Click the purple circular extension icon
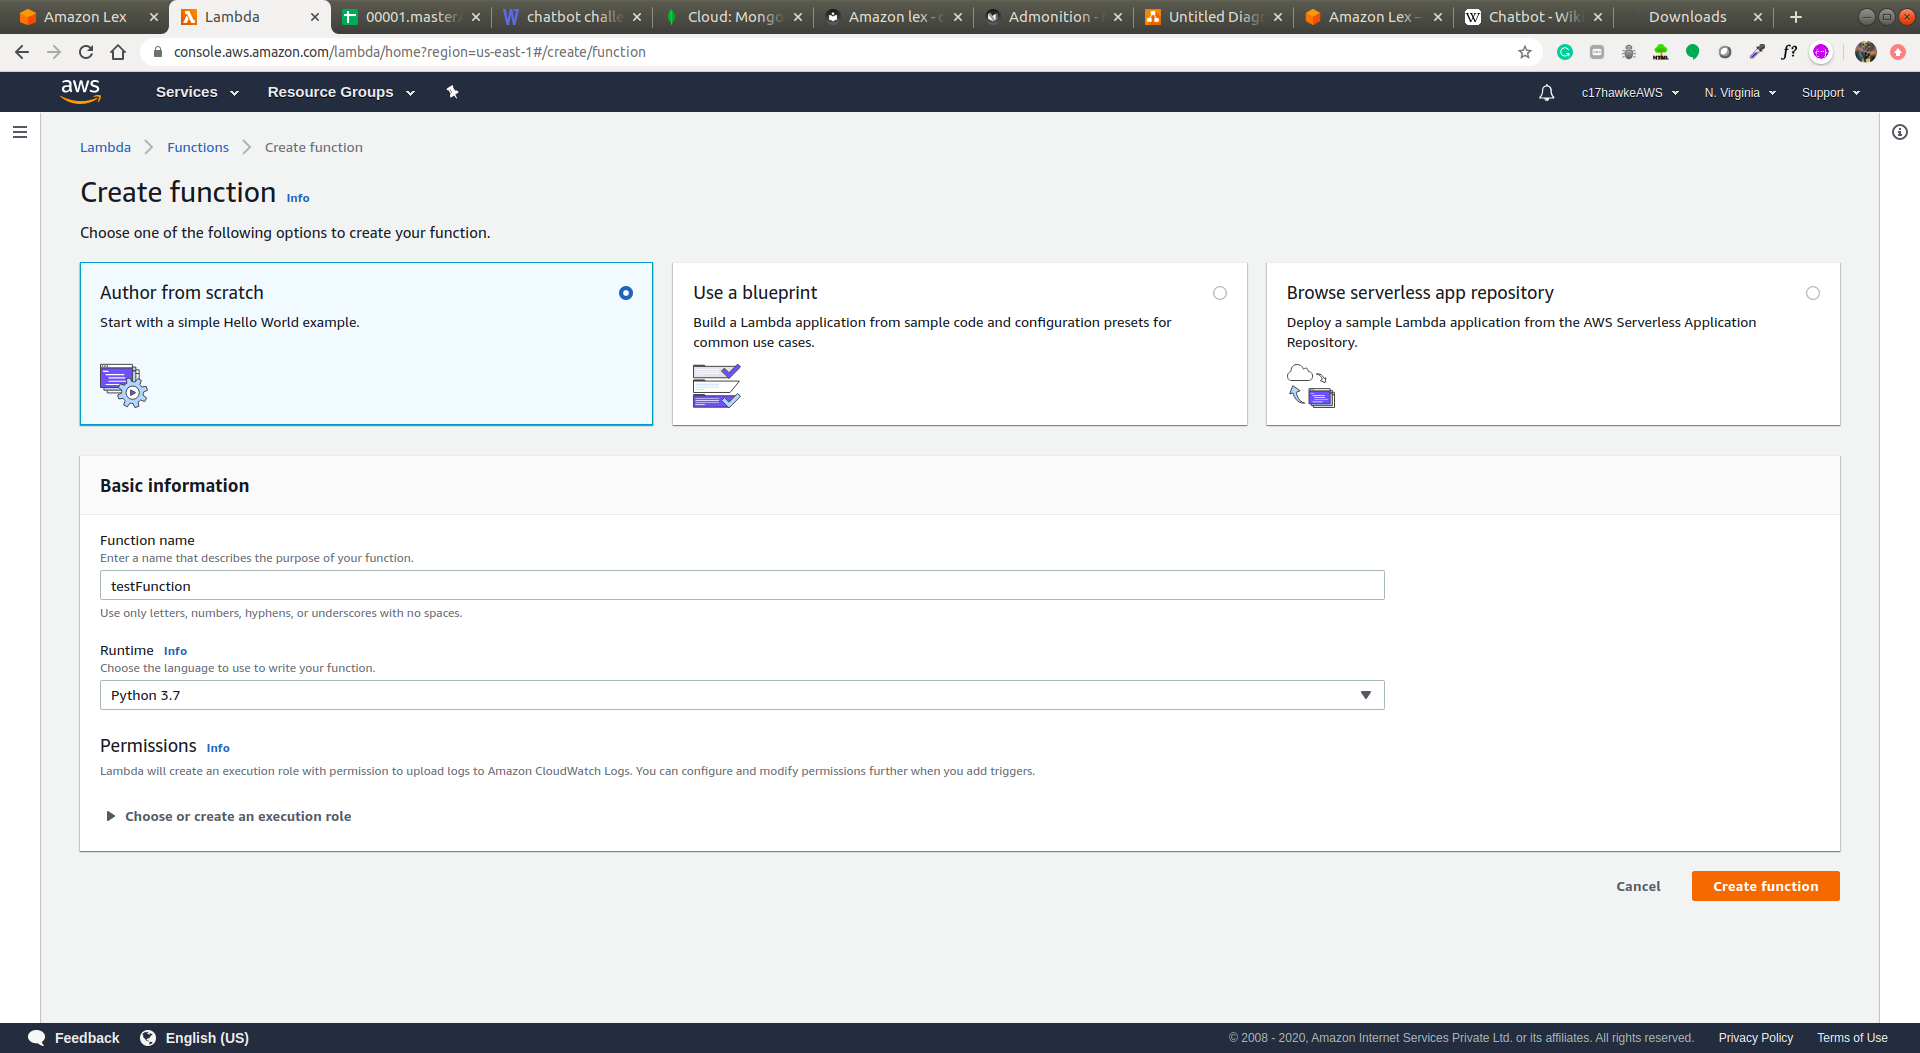Screen dimensions: 1920x1053 point(1821,52)
